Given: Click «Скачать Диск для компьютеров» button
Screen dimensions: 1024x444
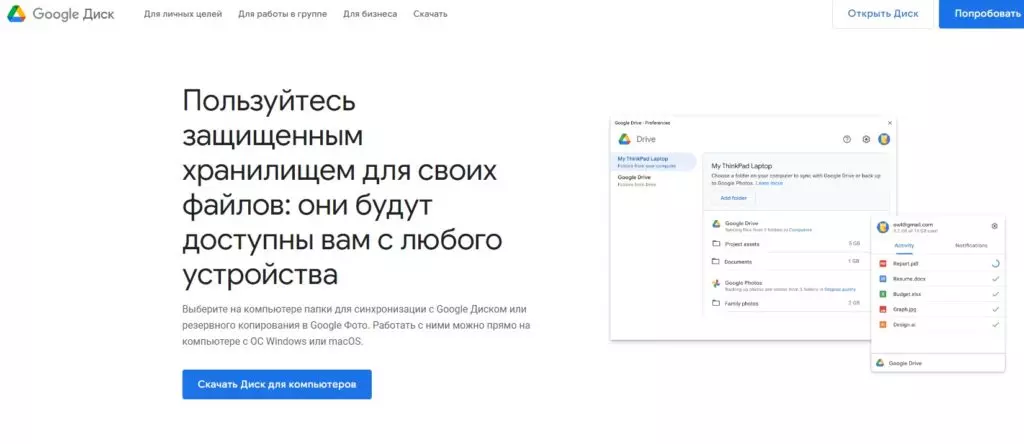Looking at the screenshot, I should [277, 385].
